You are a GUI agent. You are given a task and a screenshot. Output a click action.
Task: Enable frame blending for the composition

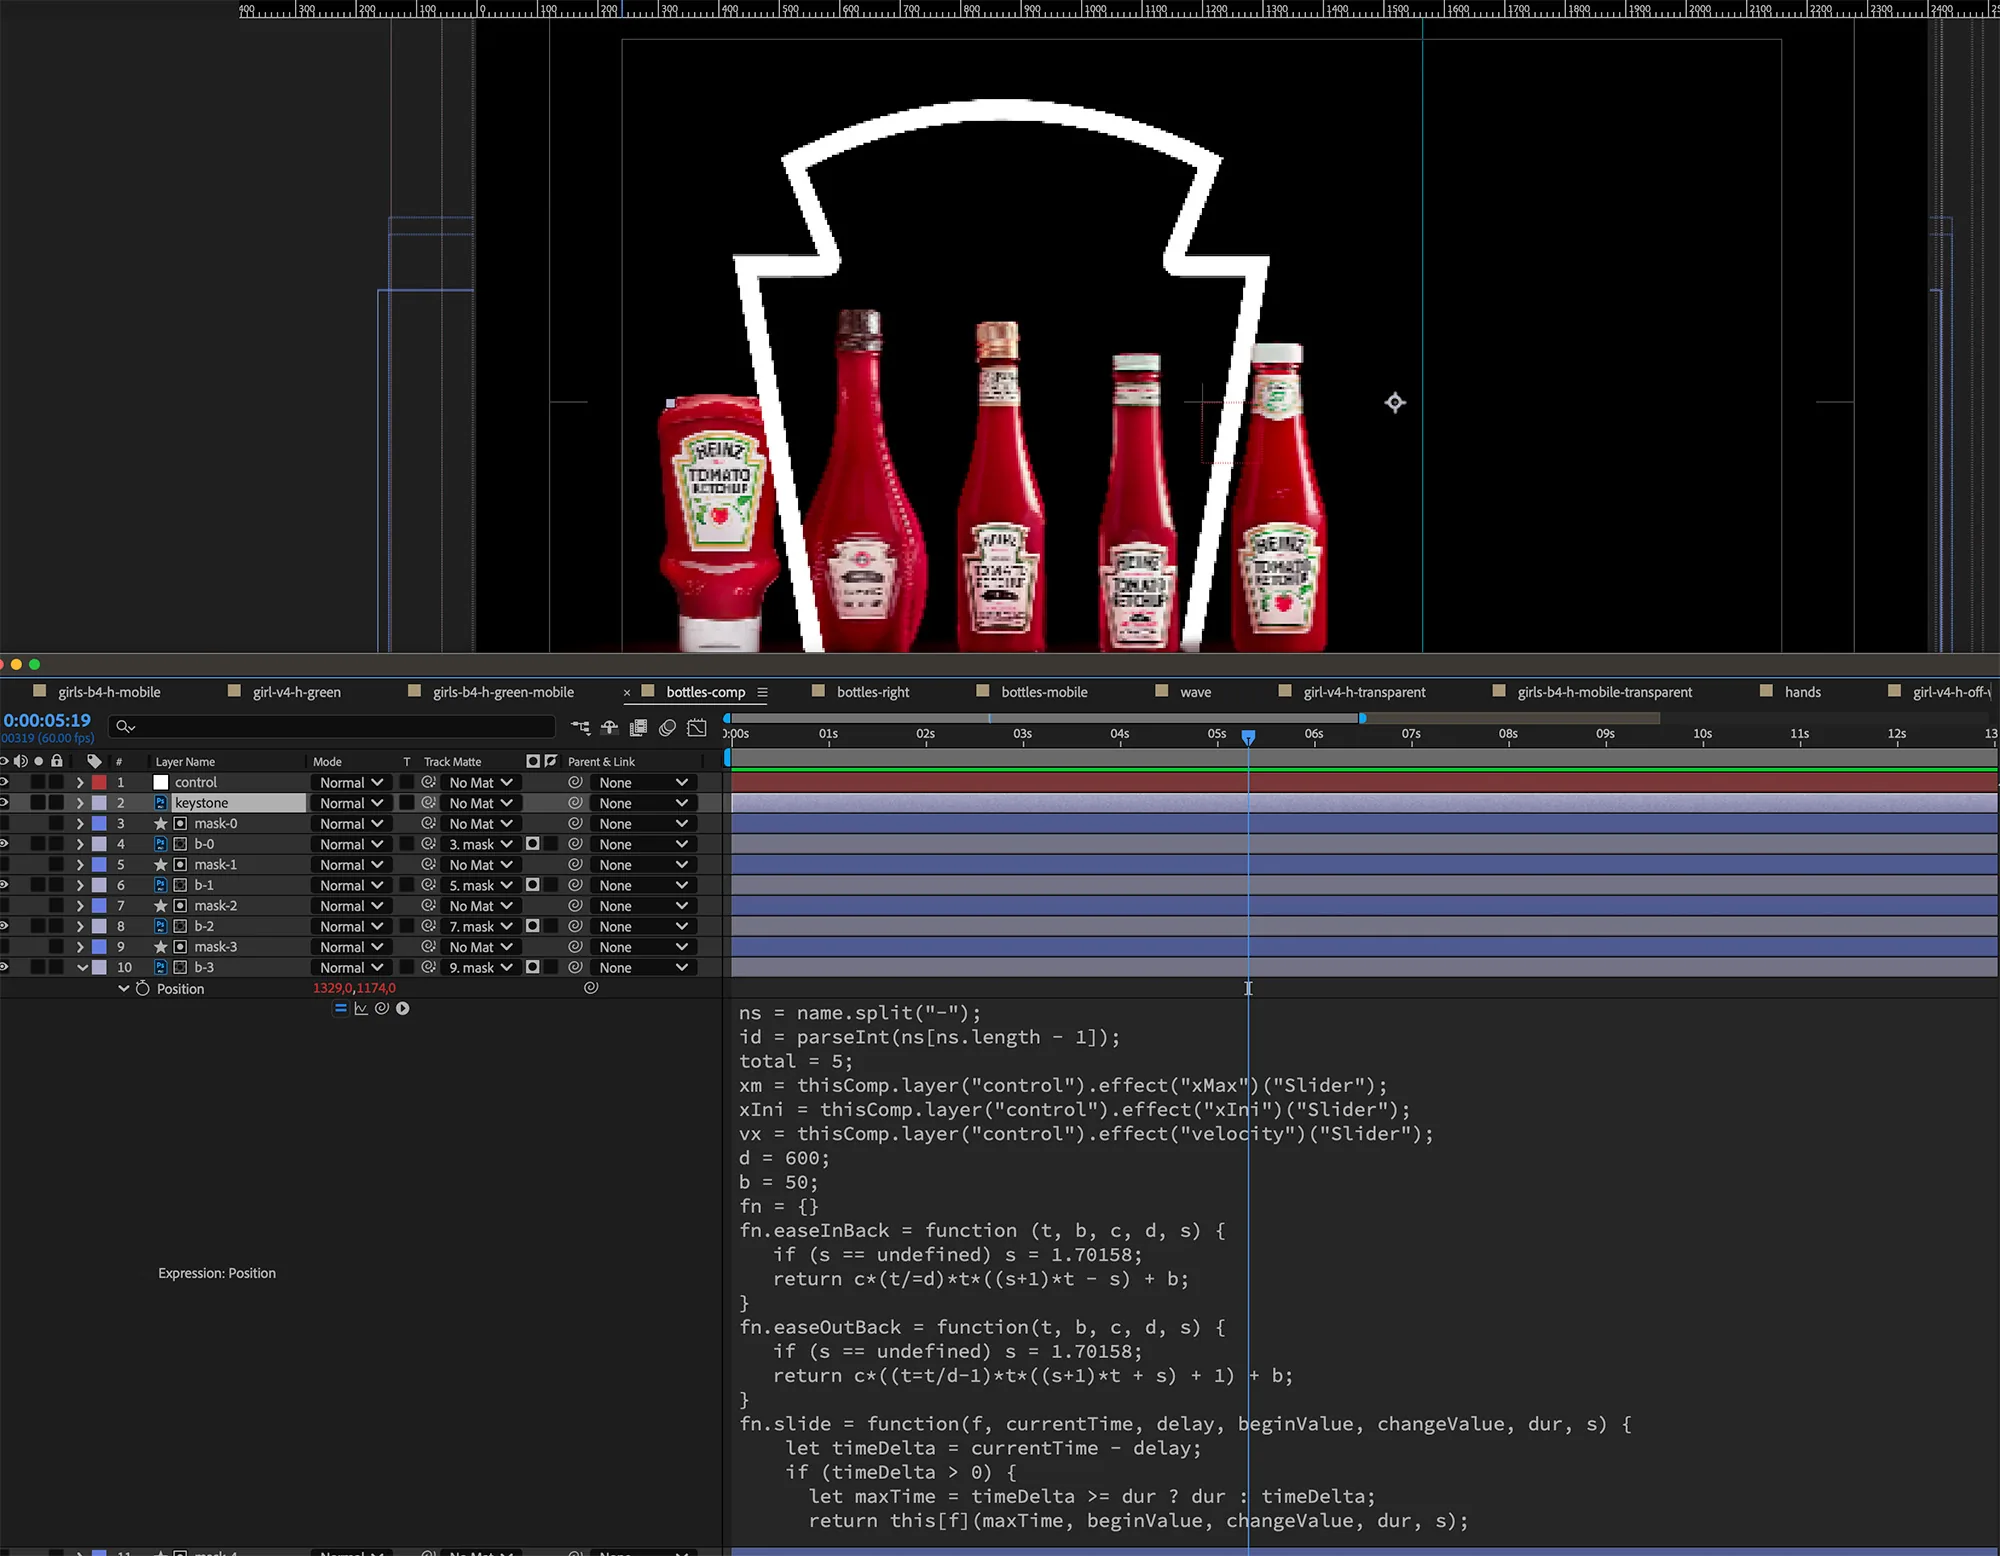tap(638, 727)
